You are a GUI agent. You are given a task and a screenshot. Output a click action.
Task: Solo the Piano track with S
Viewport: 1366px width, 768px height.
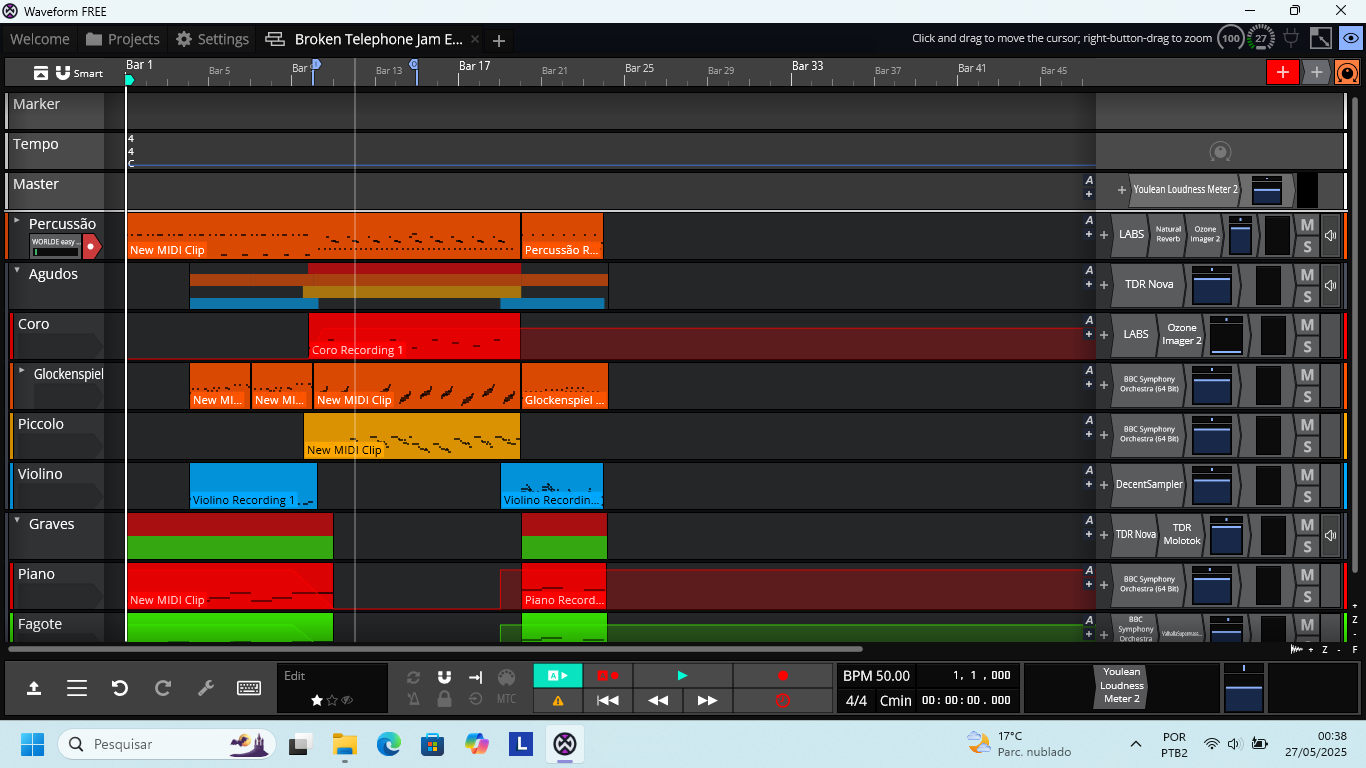pyautogui.click(x=1307, y=597)
